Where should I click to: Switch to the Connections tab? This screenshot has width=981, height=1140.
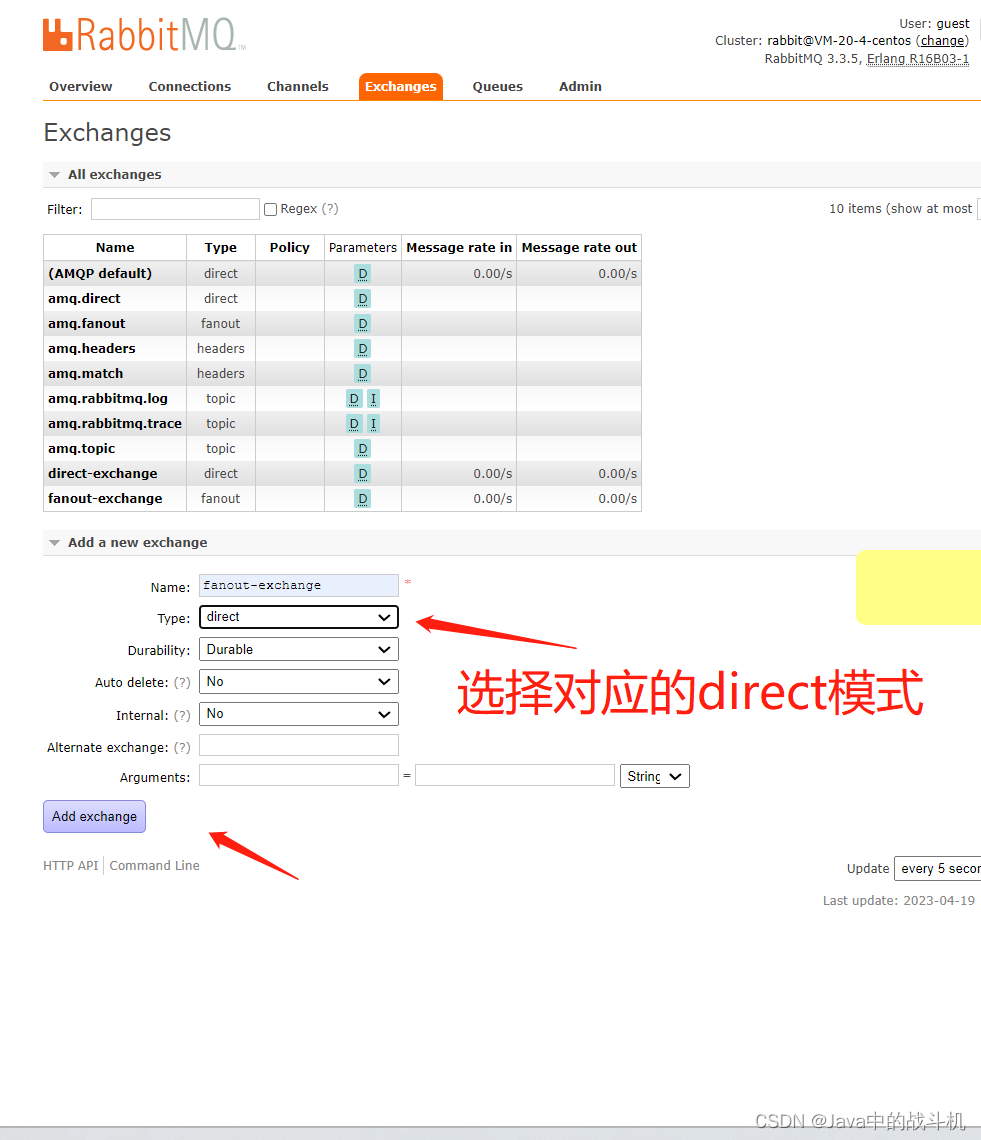[x=190, y=87]
